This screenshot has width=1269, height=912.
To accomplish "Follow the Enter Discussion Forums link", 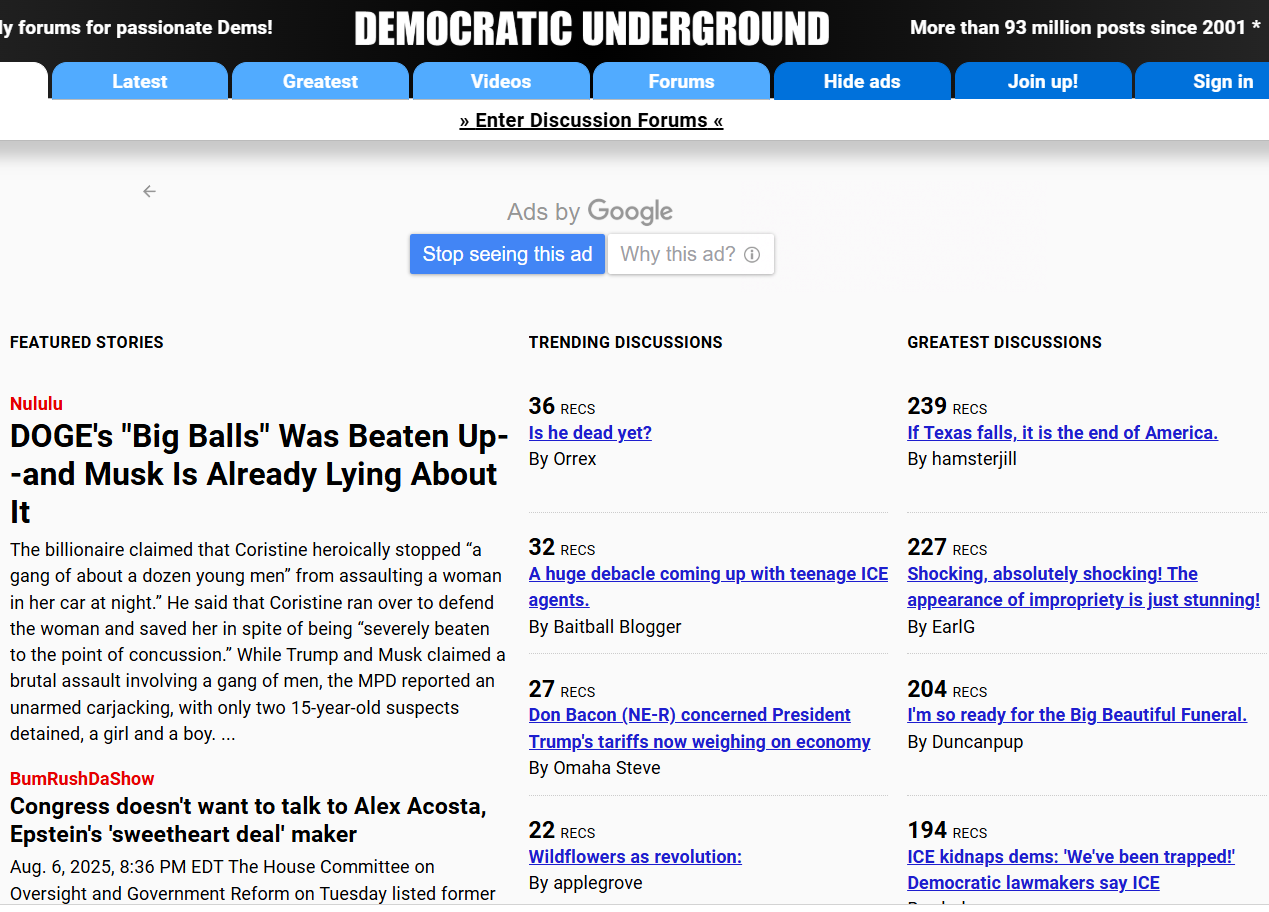I will click(591, 120).
